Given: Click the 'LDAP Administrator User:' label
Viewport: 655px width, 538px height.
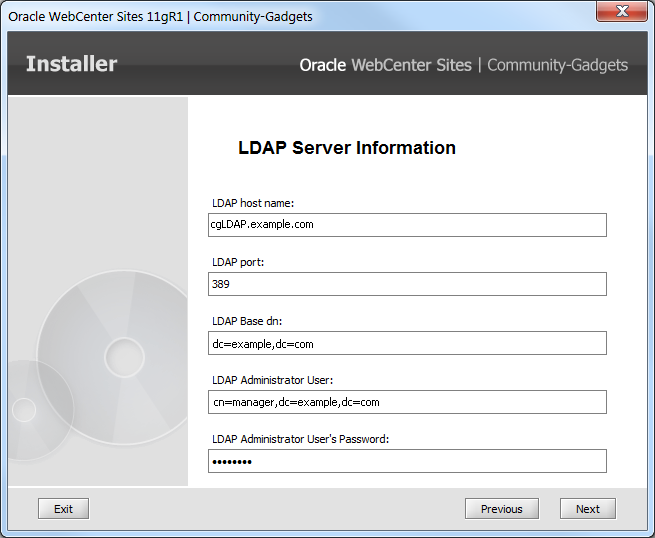Looking at the screenshot, I should (272, 380).
